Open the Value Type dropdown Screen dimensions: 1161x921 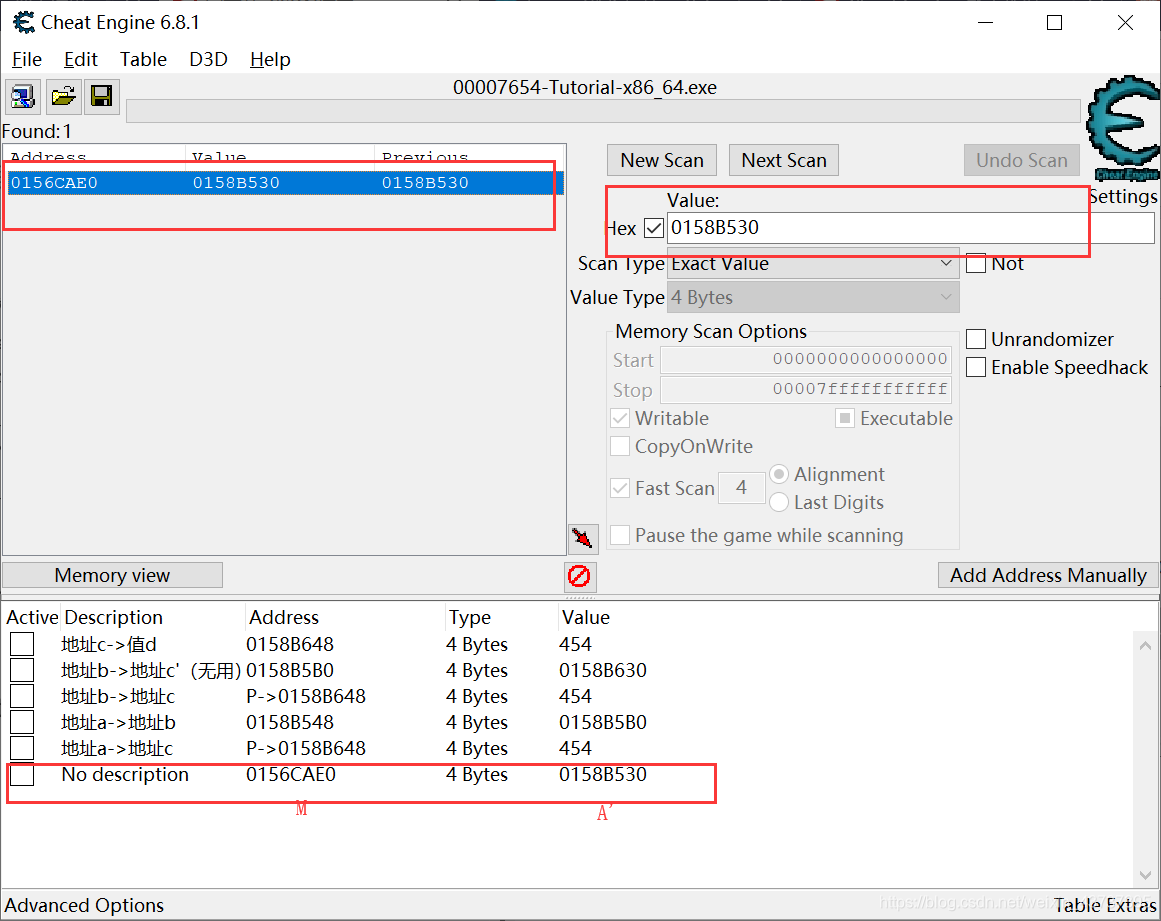(x=813, y=298)
